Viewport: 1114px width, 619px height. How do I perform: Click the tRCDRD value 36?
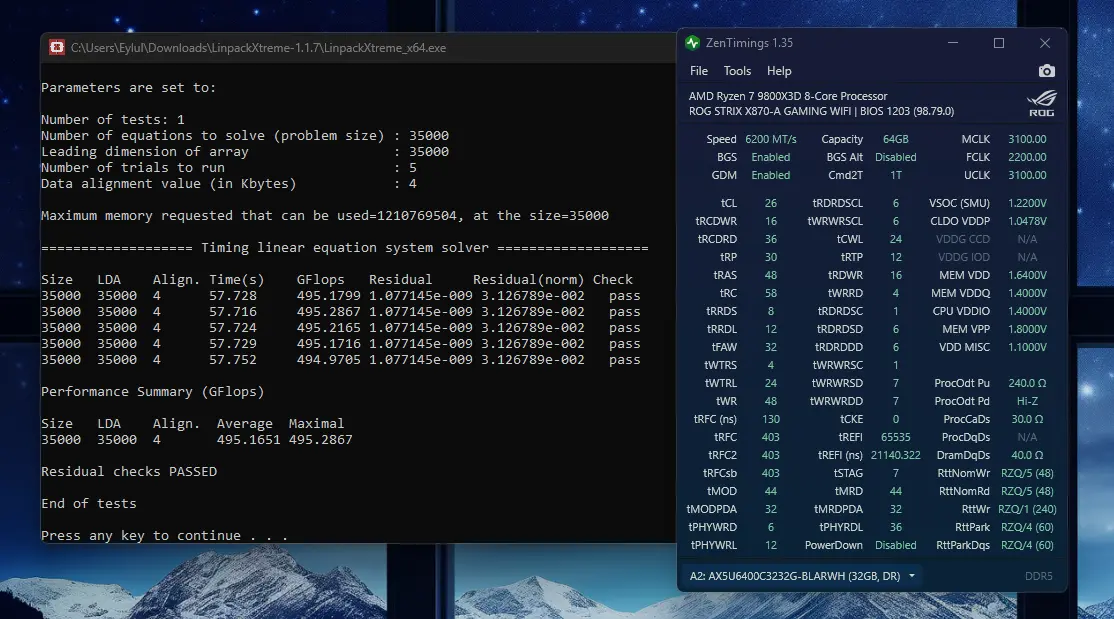tap(771, 239)
